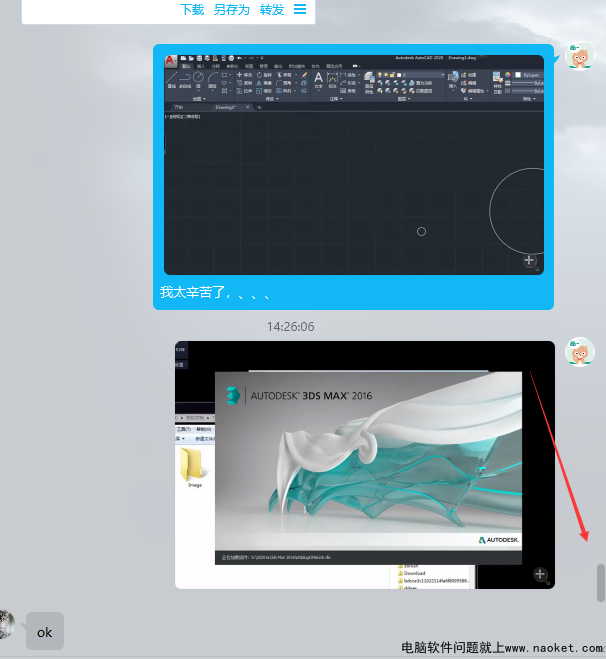Screen dimensions: 606x659
Task: Open the three-line more options menu
Action: point(300,9)
